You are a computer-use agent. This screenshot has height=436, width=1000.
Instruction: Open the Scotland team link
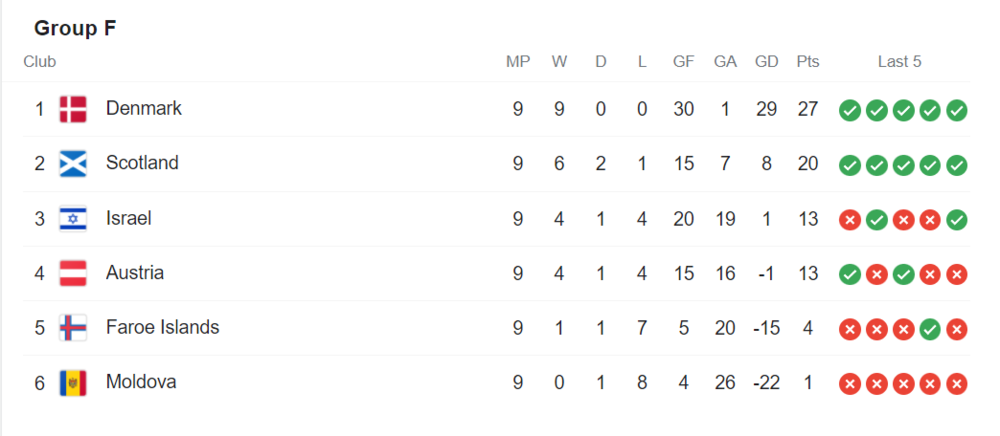(142, 163)
